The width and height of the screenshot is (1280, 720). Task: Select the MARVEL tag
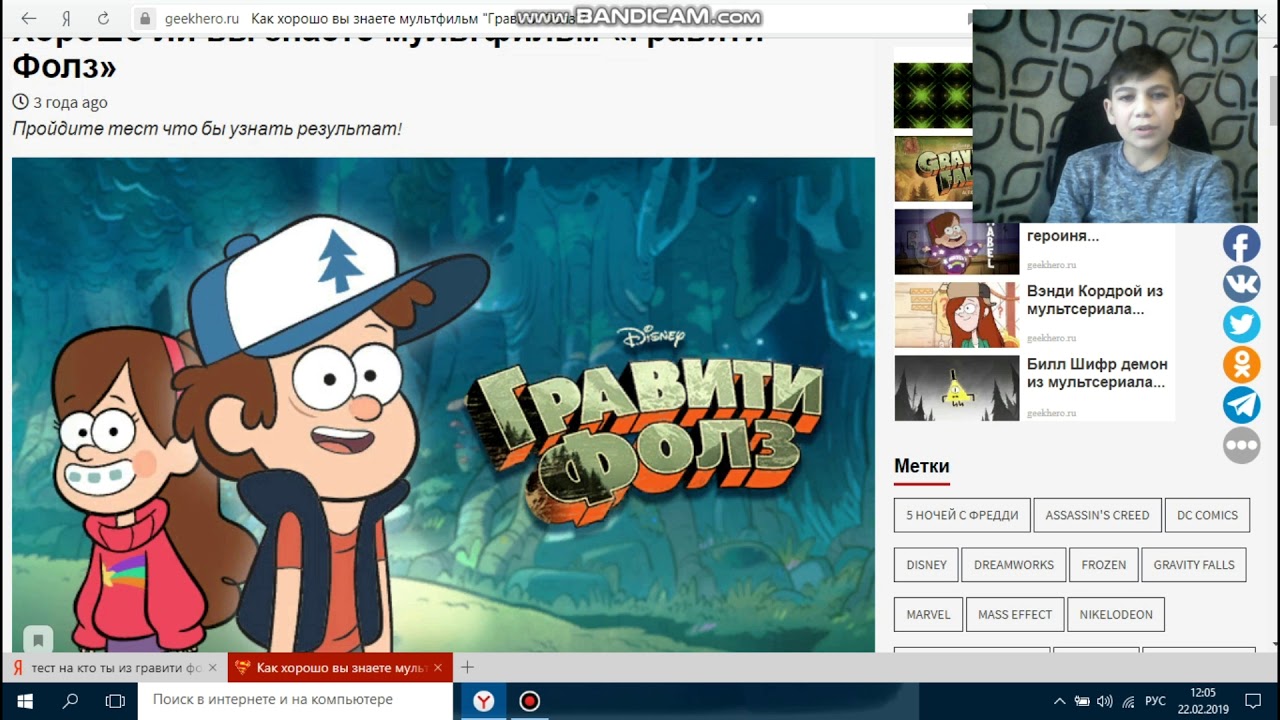[x=928, y=615]
